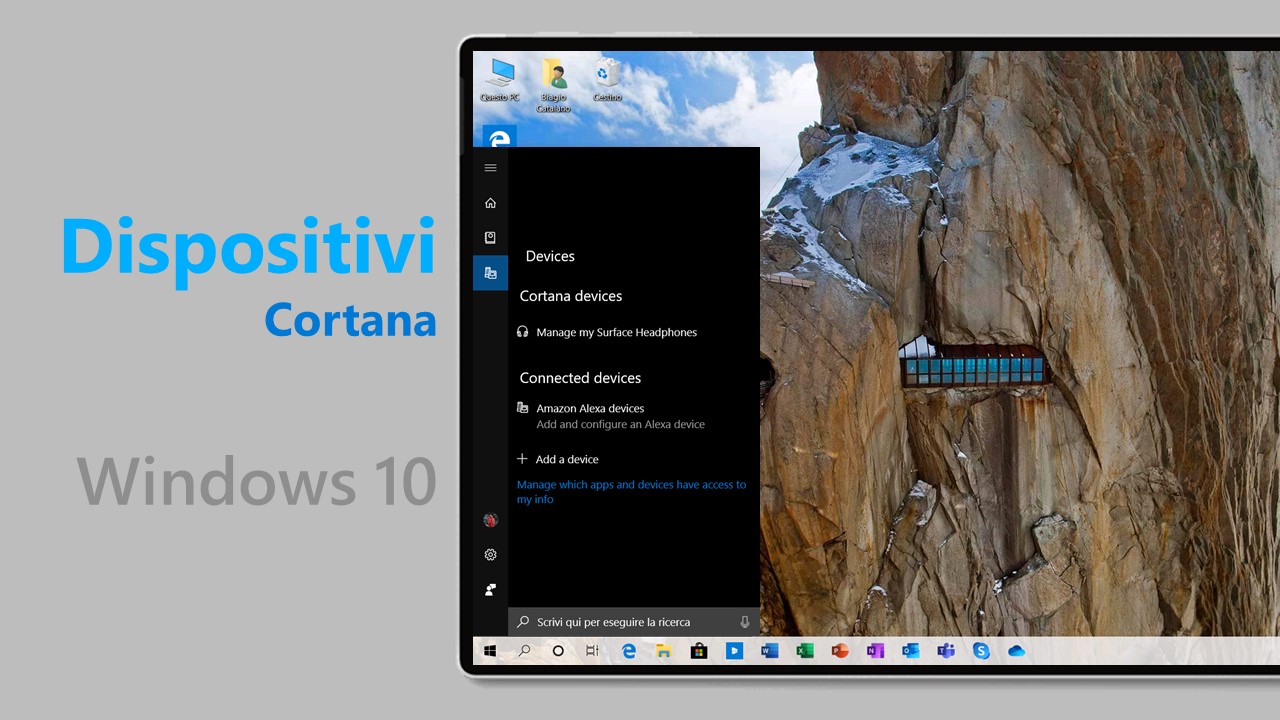Launch Skype from the taskbar
This screenshot has width=1280, height=720.
(x=981, y=651)
